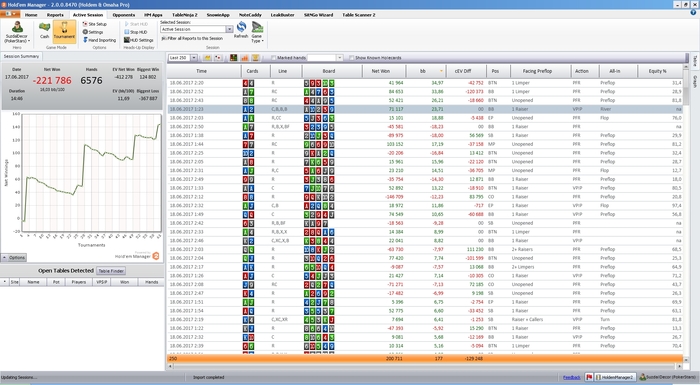This screenshot has width=700, height=385.
Task: Click the red flag icon in status bar
Action: point(589,377)
